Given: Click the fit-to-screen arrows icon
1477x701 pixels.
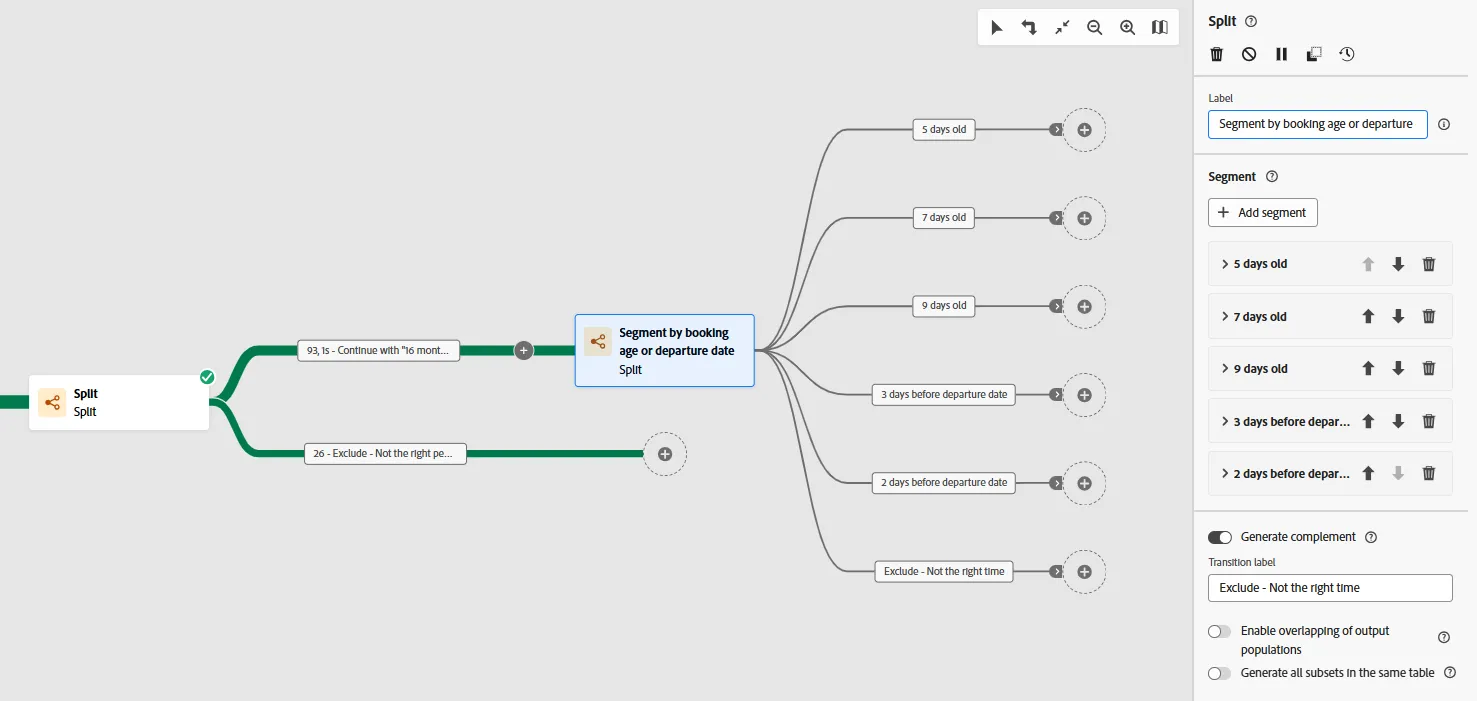Looking at the screenshot, I should point(1062,28).
